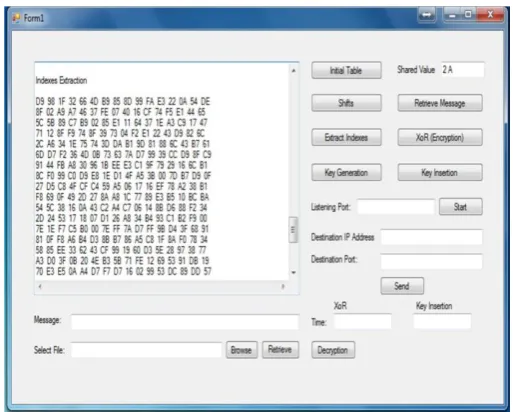The width and height of the screenshot is (513, 412).
Task: Select the Destination IP Address field
Action: 432,237
